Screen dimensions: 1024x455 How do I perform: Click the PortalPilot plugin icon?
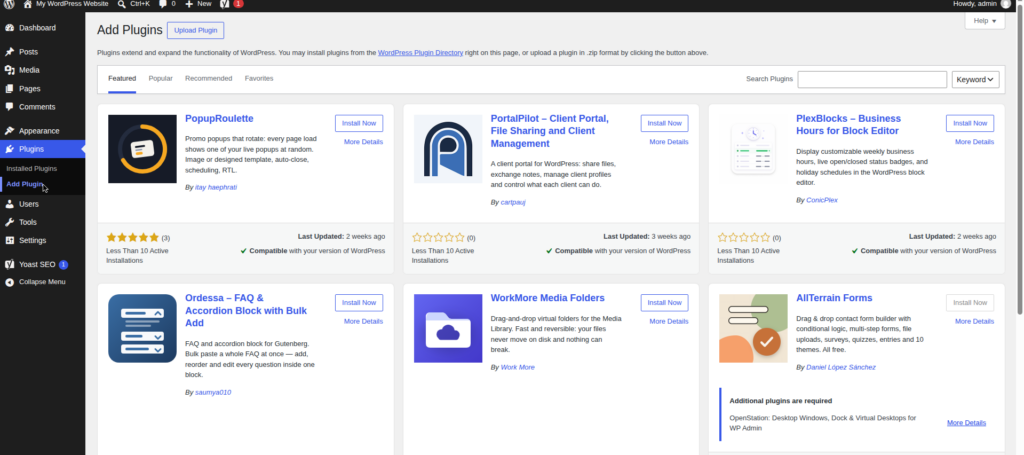[x=448, y=149]
